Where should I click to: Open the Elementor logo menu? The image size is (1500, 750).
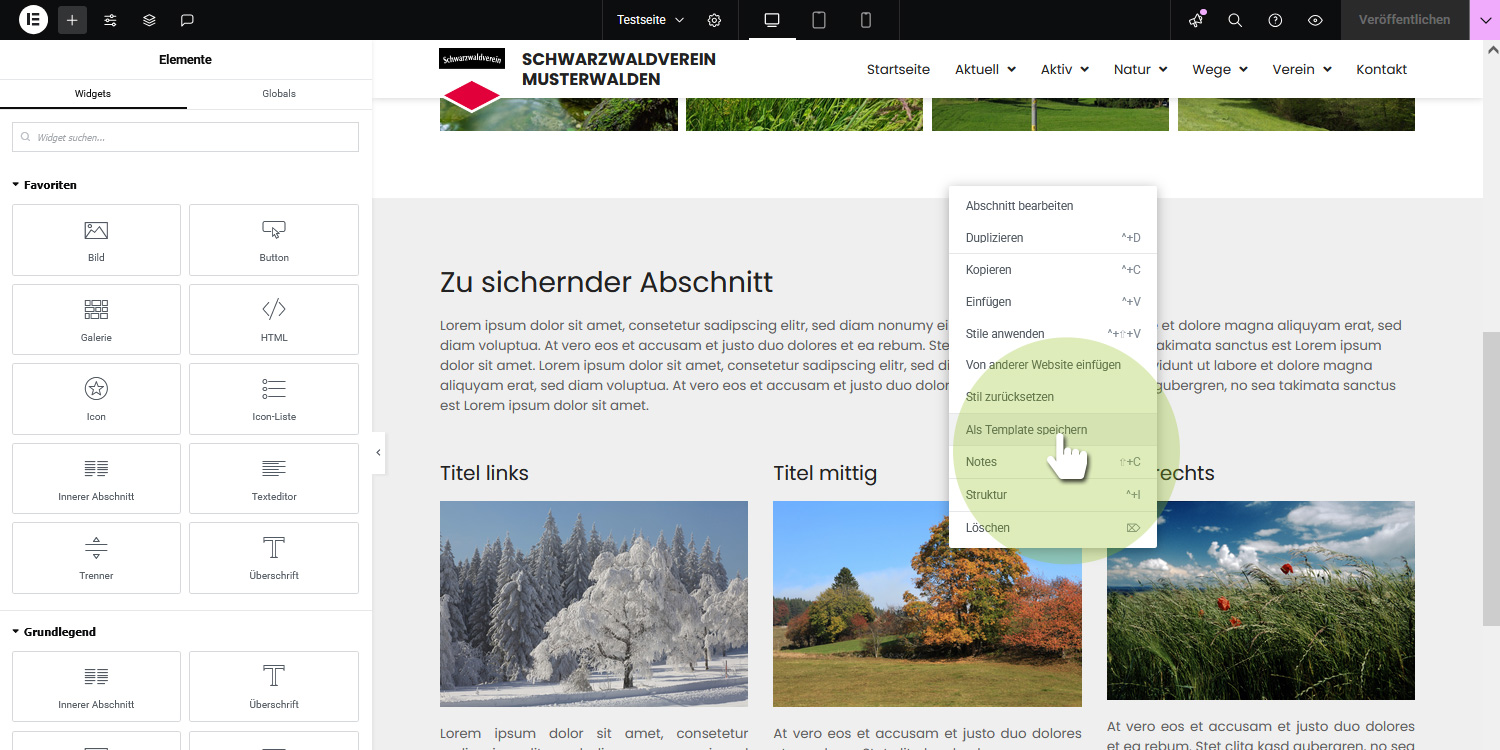click(33, 19)
